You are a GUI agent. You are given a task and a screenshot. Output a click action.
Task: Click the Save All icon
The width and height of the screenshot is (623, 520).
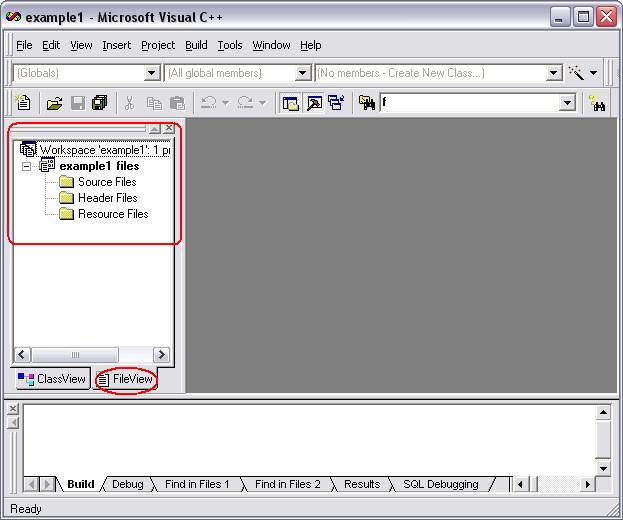pyautogui.click(x=99, y=103)
